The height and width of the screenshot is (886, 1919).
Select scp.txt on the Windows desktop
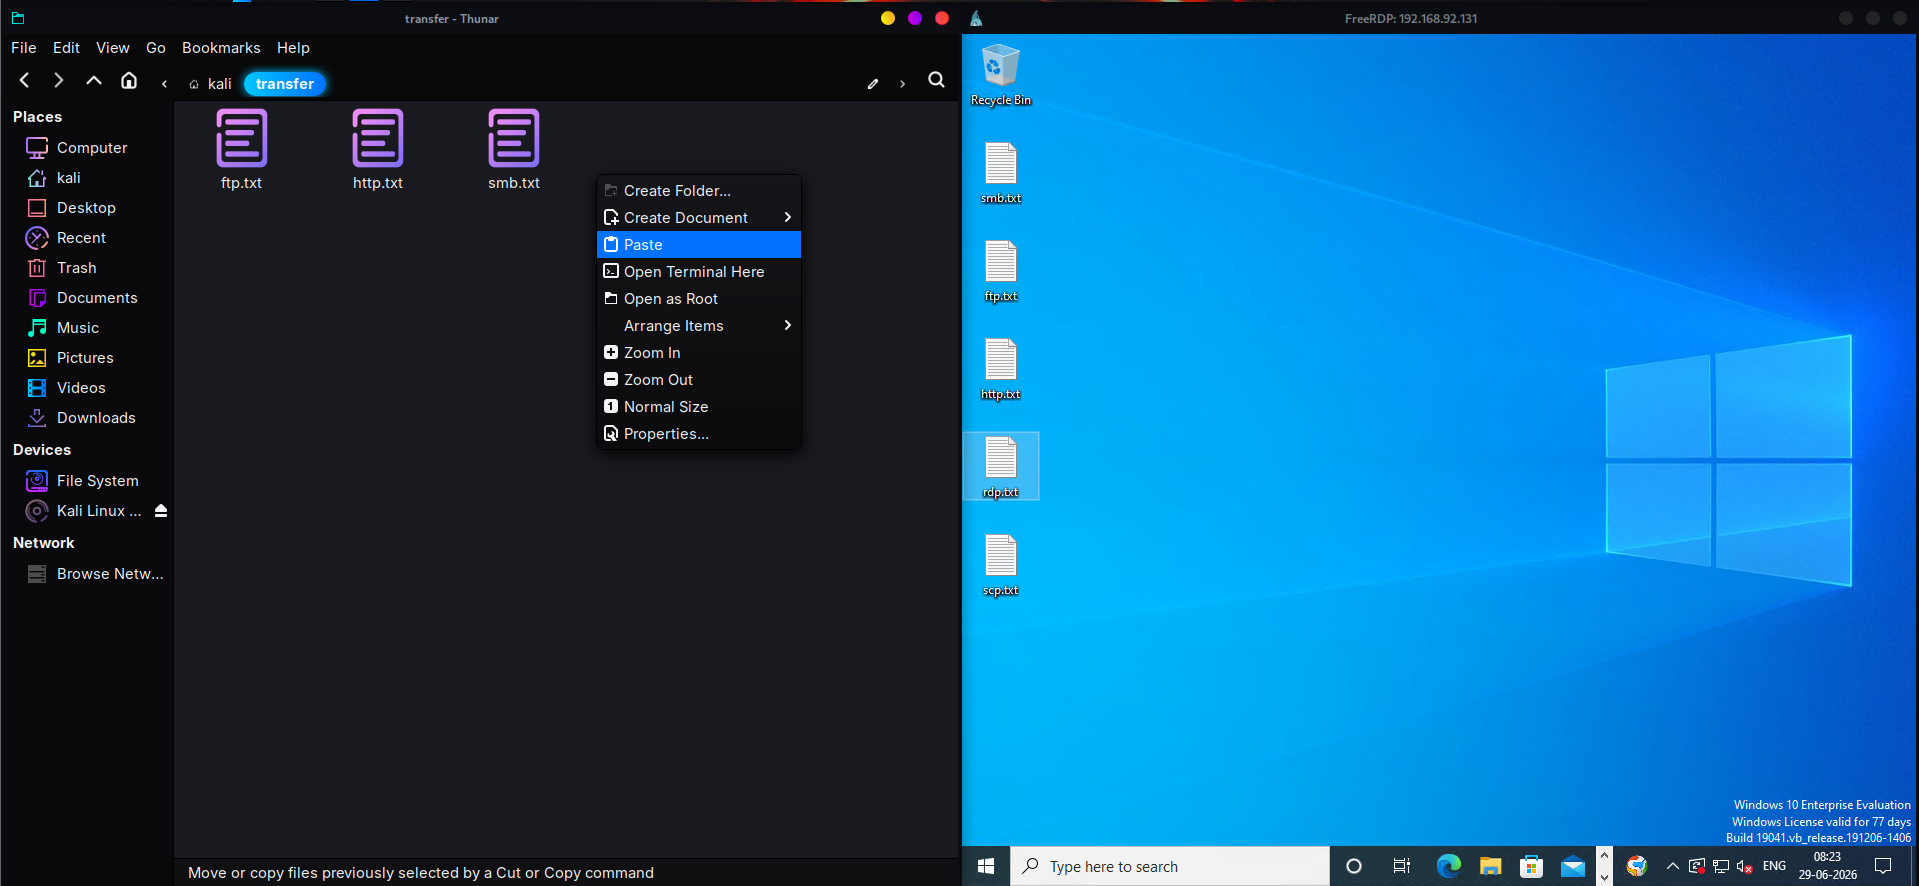[1001, 565]
